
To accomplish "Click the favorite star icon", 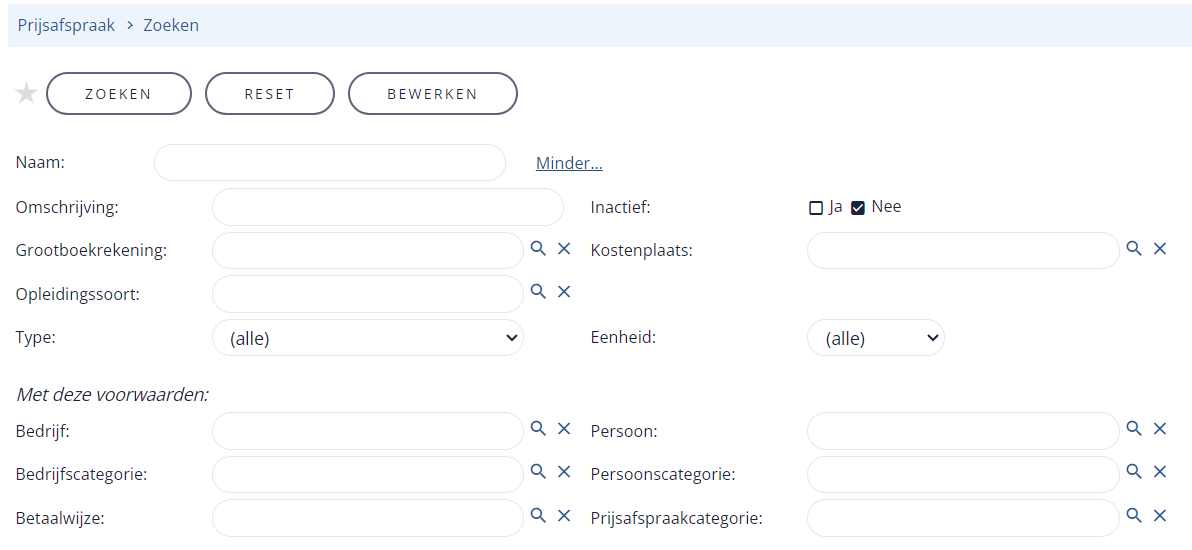I will (x=27, y=94).
